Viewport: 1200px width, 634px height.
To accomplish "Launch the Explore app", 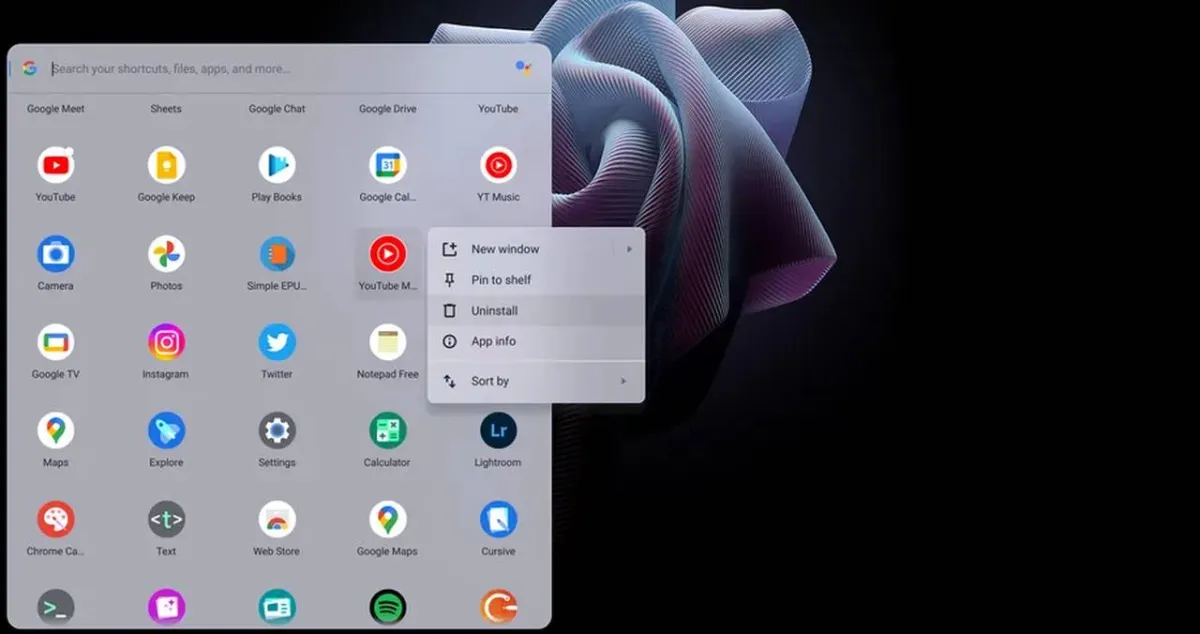I will click(x=166, y=431).
